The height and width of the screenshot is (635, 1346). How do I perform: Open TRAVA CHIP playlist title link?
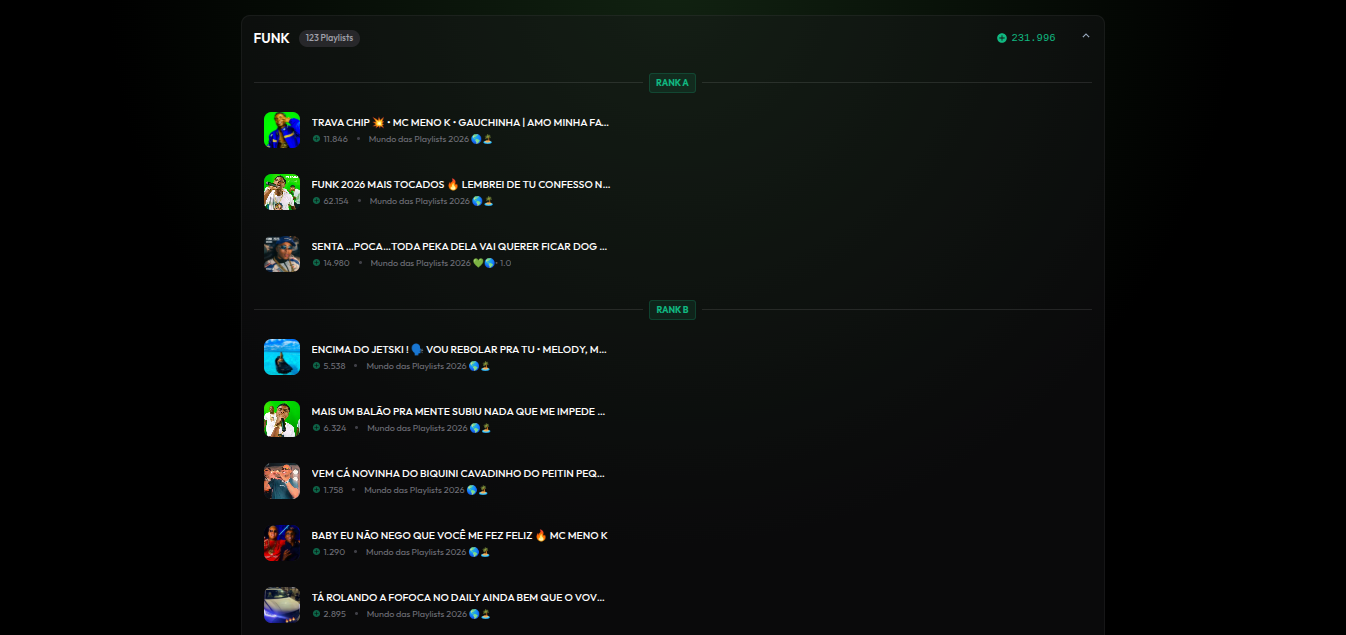[x=460, y=123]
